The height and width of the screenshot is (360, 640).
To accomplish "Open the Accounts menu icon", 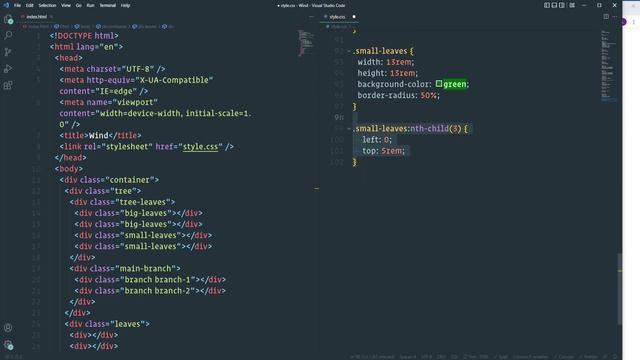I will pos(8,328).
